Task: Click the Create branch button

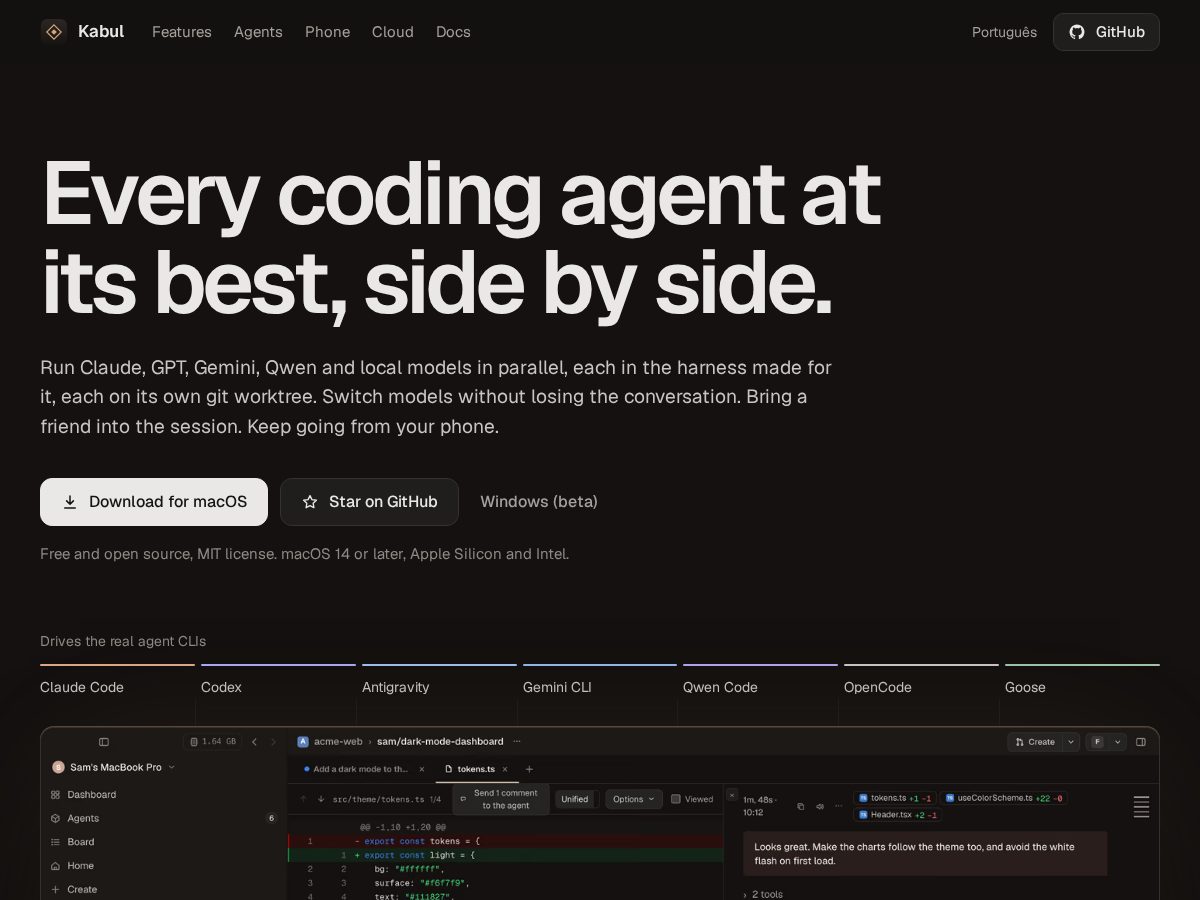Action: point(1035,742)
